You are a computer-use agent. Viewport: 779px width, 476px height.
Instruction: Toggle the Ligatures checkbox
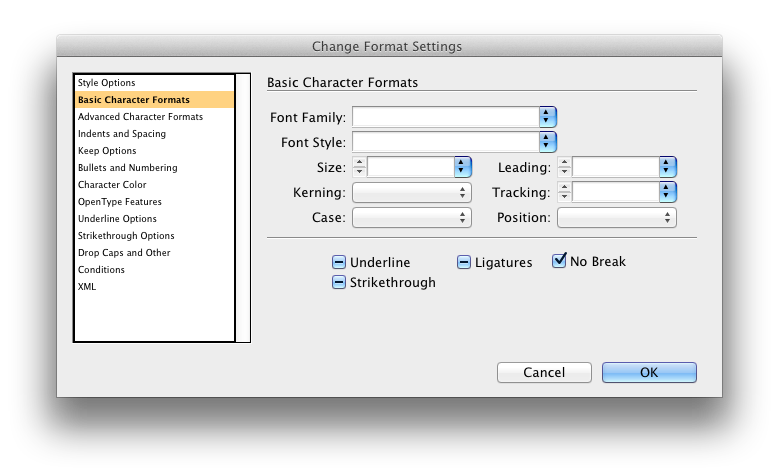tap(464, 262)
